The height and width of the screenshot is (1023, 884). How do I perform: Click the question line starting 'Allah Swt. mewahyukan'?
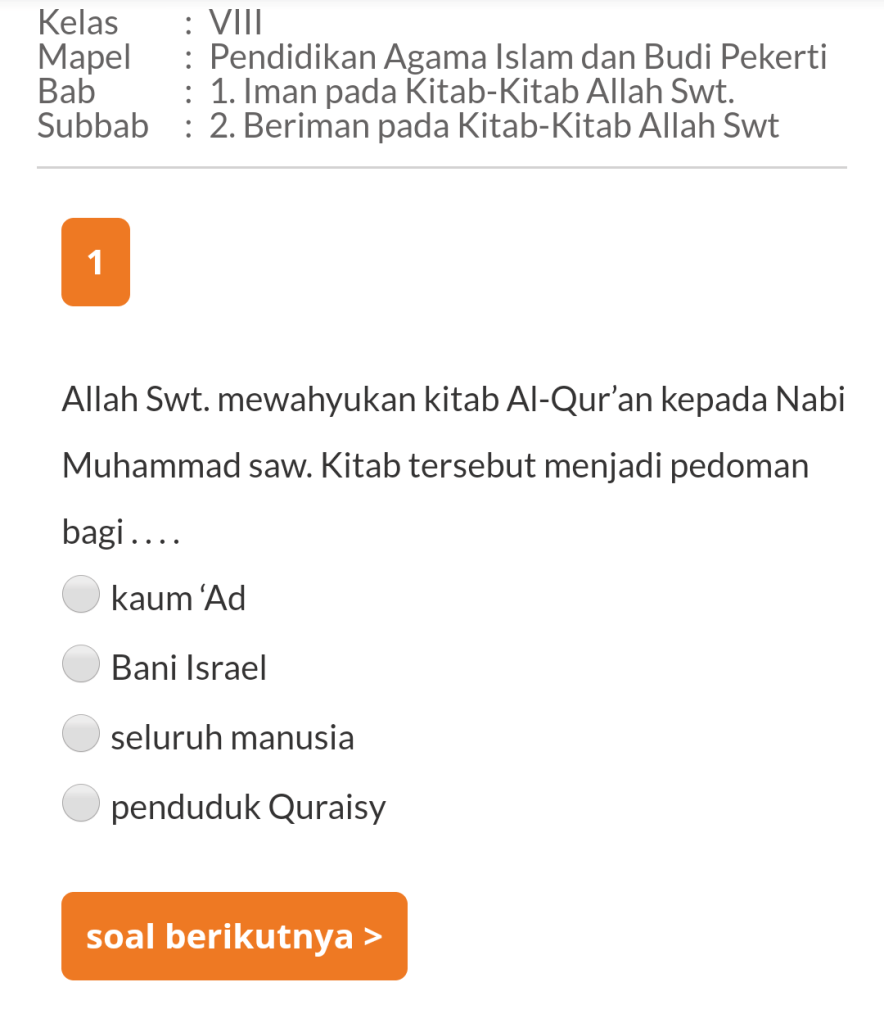454,400
